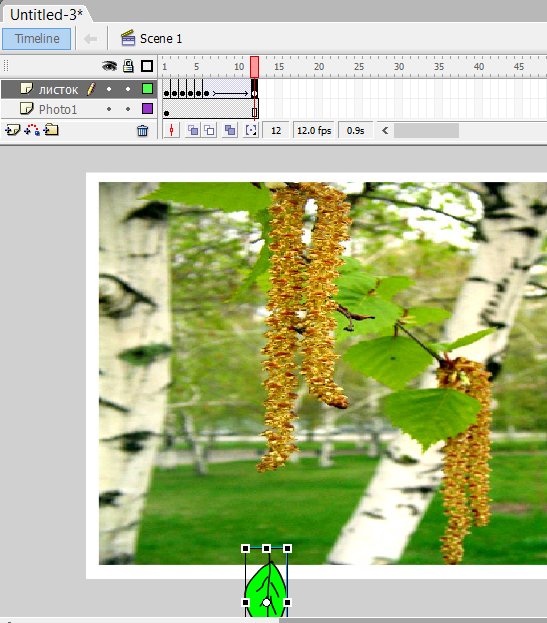Open Modify Onion Markers menu
Image resolution: width=547 pixels, height=623 pixels.
pyautogui.click(x=251, y=130)
